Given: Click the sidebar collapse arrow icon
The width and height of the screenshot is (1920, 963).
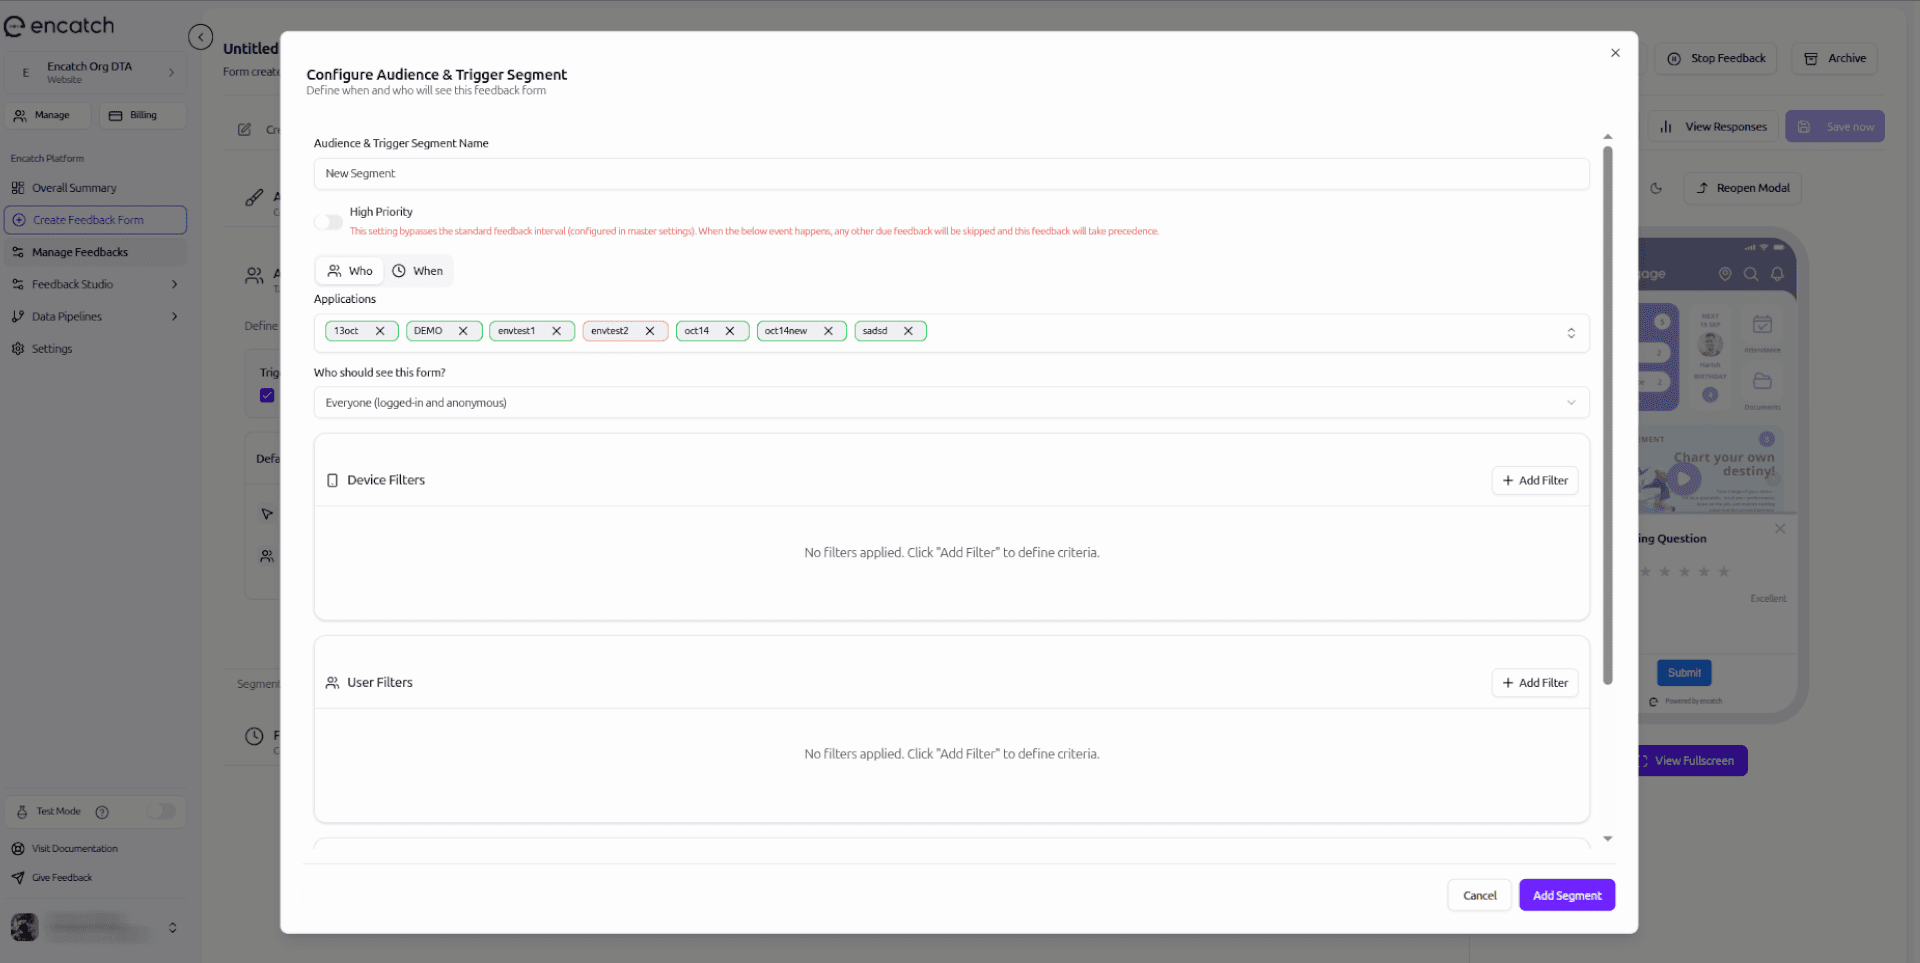Looking at the screenshot, I should click(x=201, y=38).
